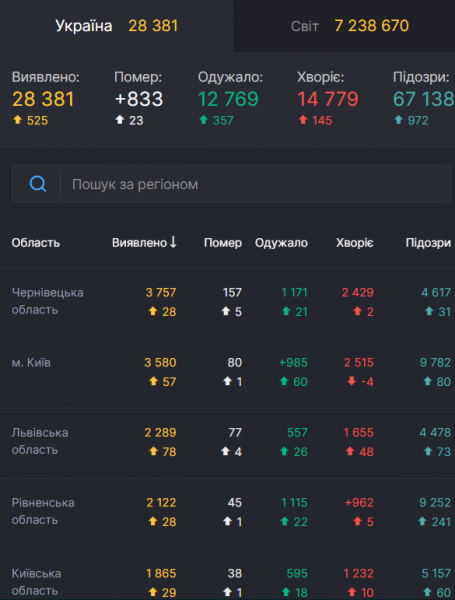Sort the table by Помер column

(x=223, y=243)
